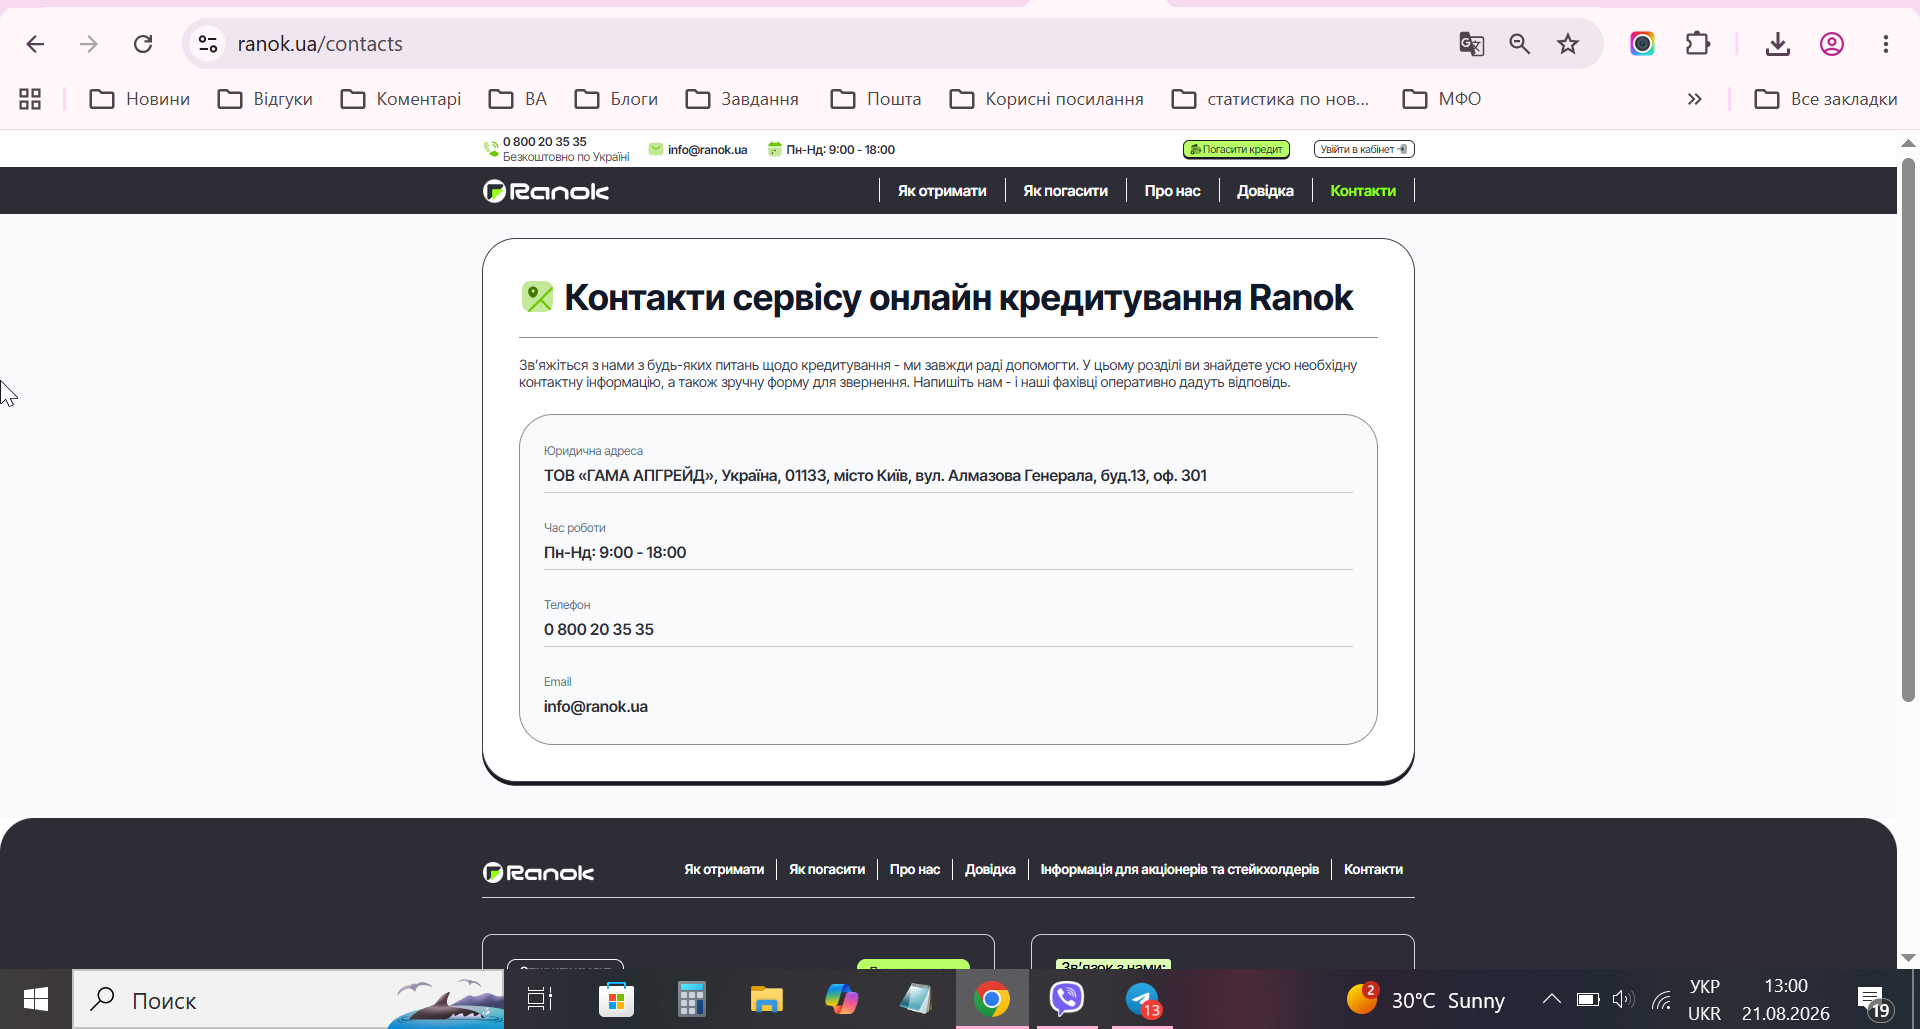The image size is (1920, 1029).
Task: Open footer link Як отримати
Action: click(x=724, y=870)
